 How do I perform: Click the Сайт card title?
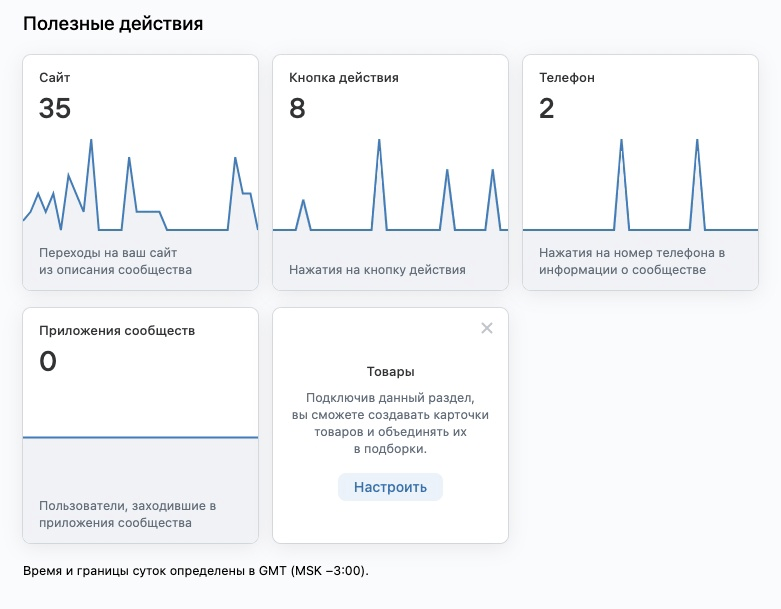[55, 78]
